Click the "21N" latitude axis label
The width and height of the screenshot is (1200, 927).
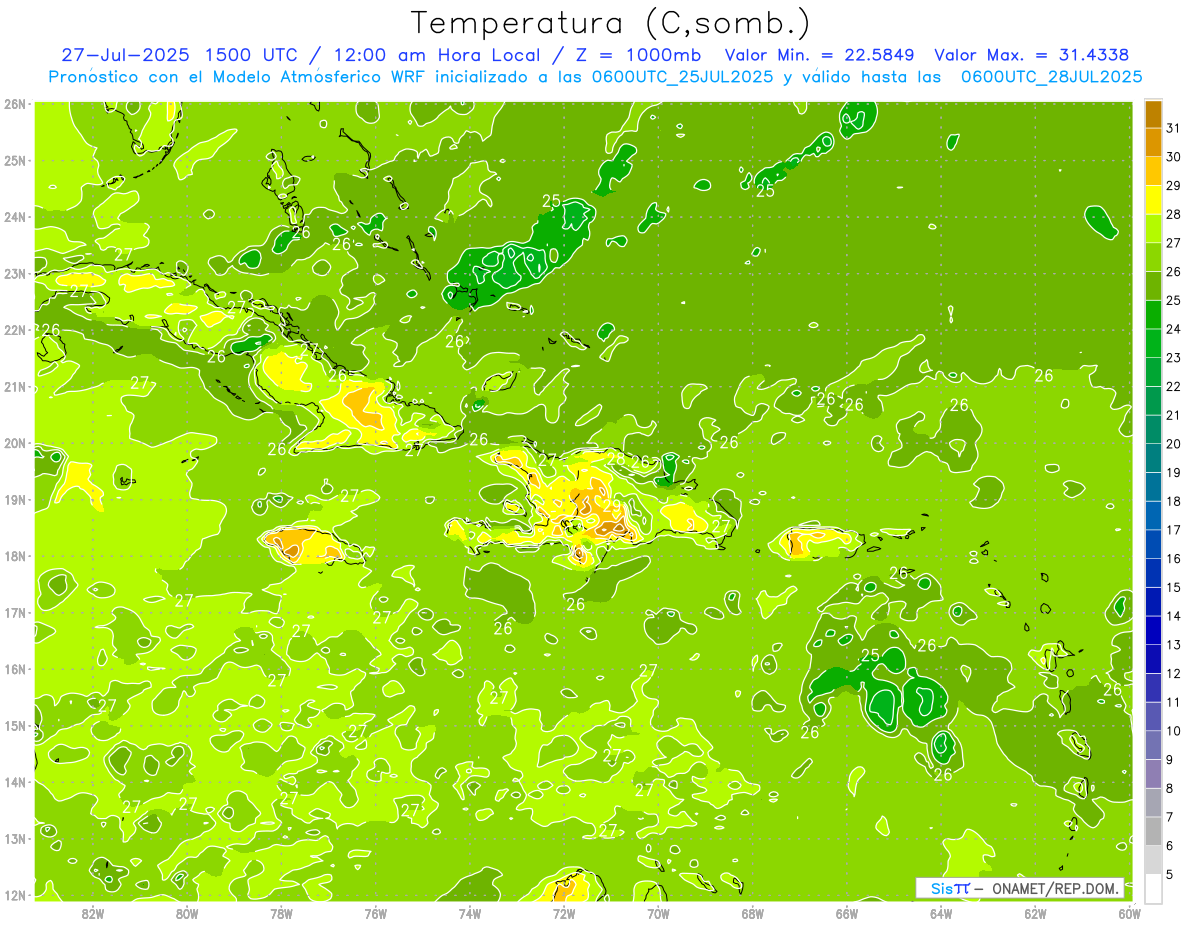point(14,386)
